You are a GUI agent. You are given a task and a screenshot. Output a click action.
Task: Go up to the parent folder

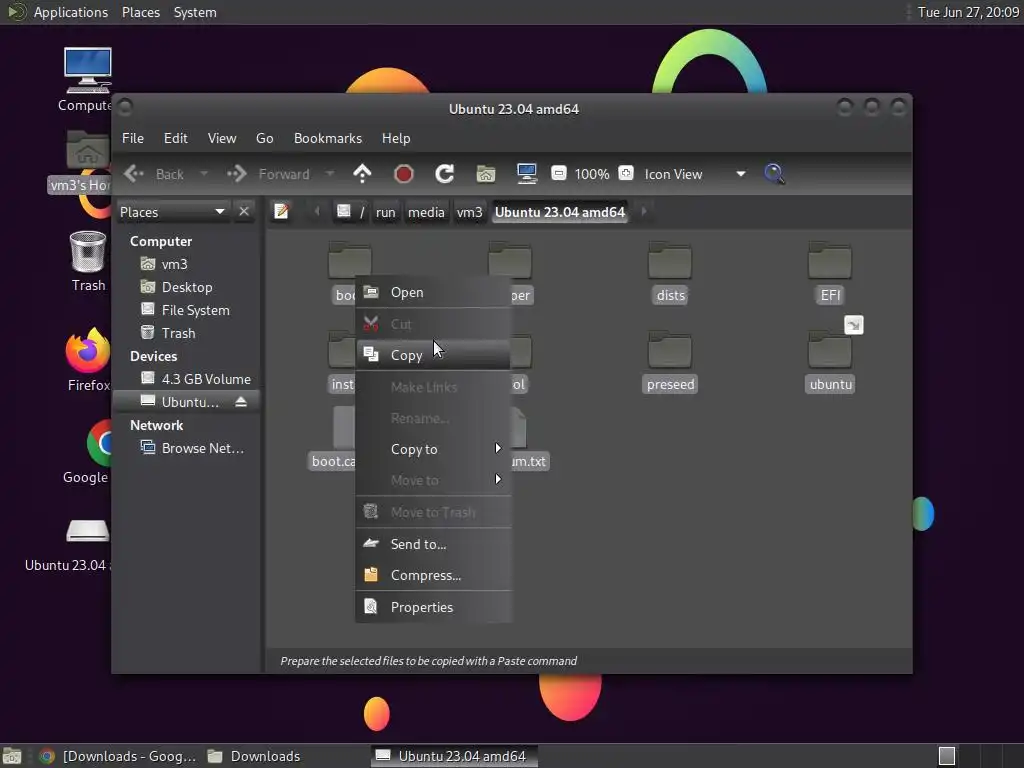coord(362,174)
